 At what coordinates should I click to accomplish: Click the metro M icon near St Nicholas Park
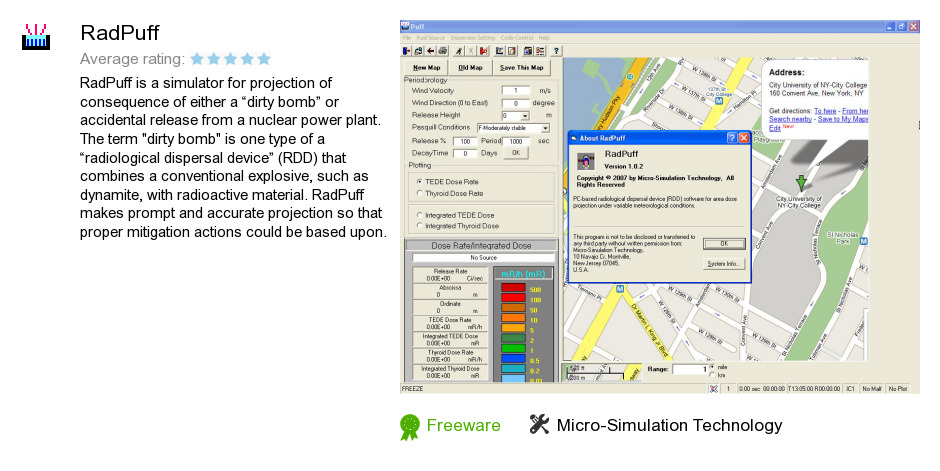pos(863,241)
